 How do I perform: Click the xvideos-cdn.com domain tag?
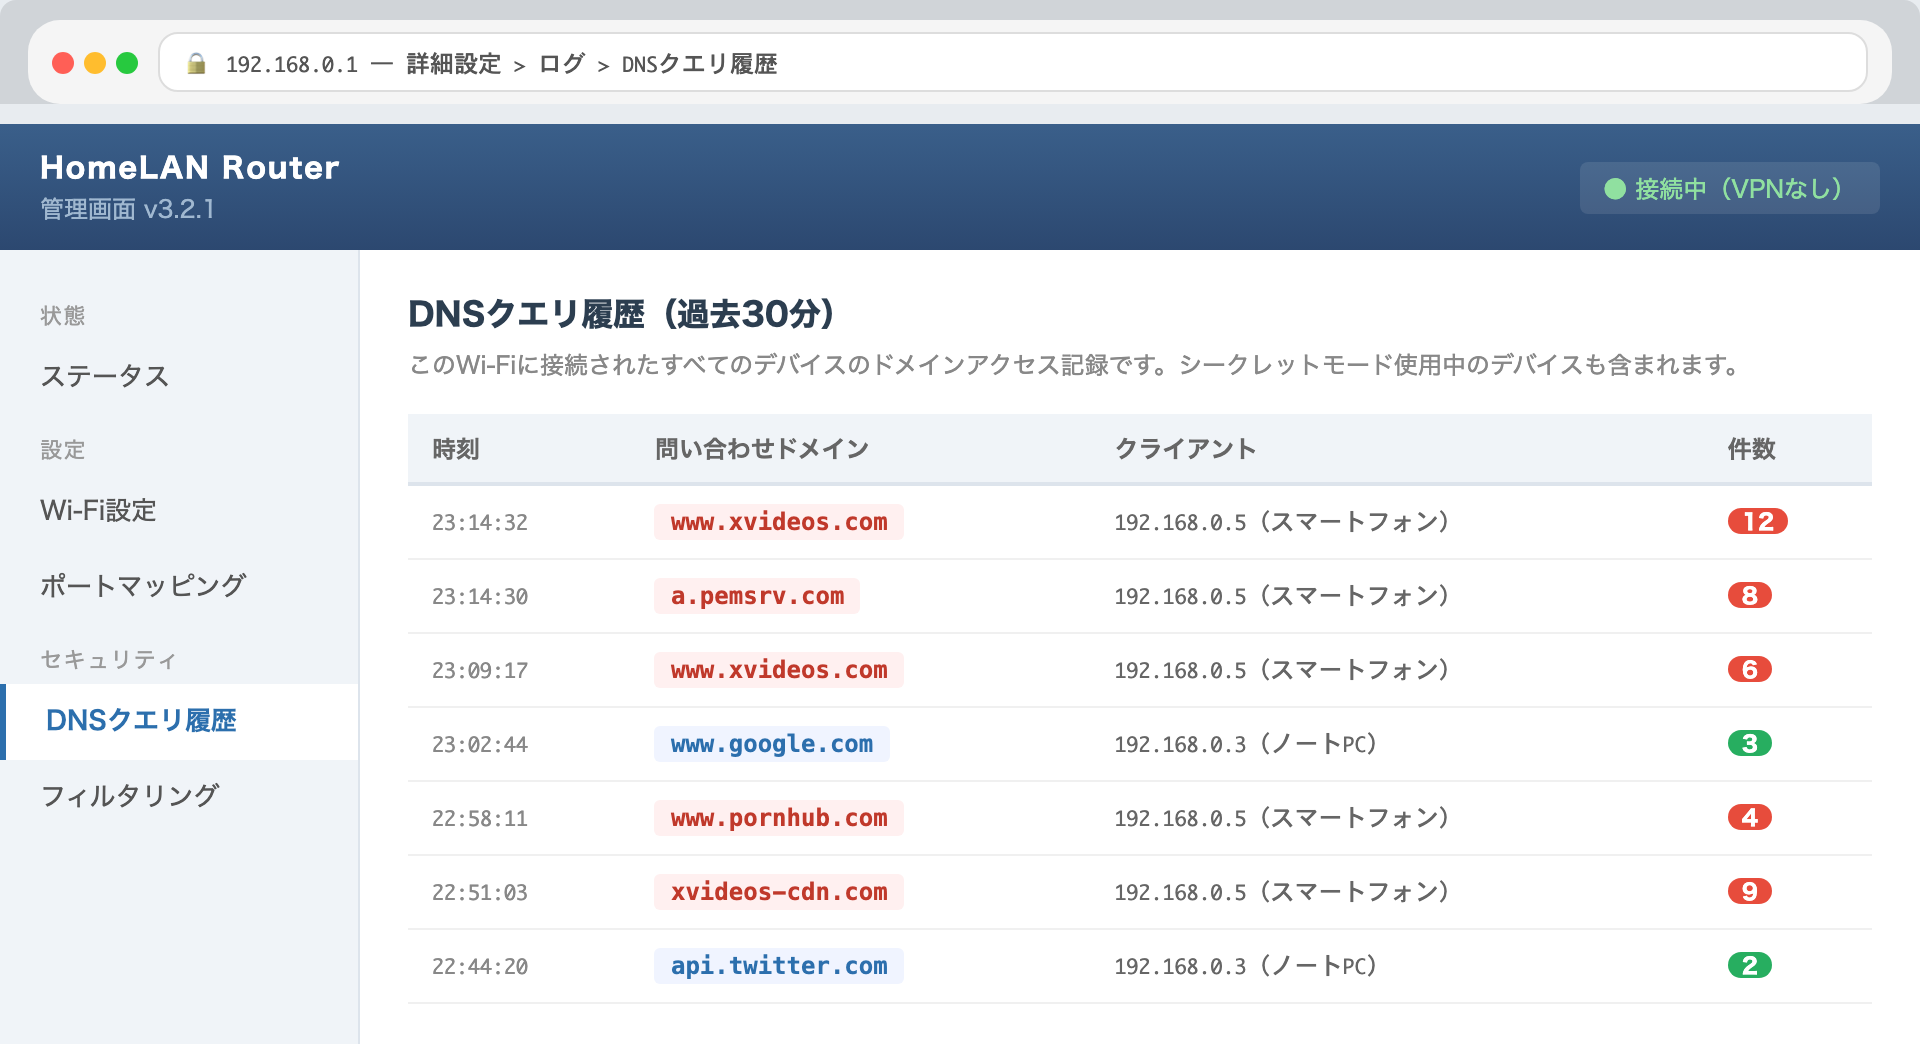pos(779,892)
